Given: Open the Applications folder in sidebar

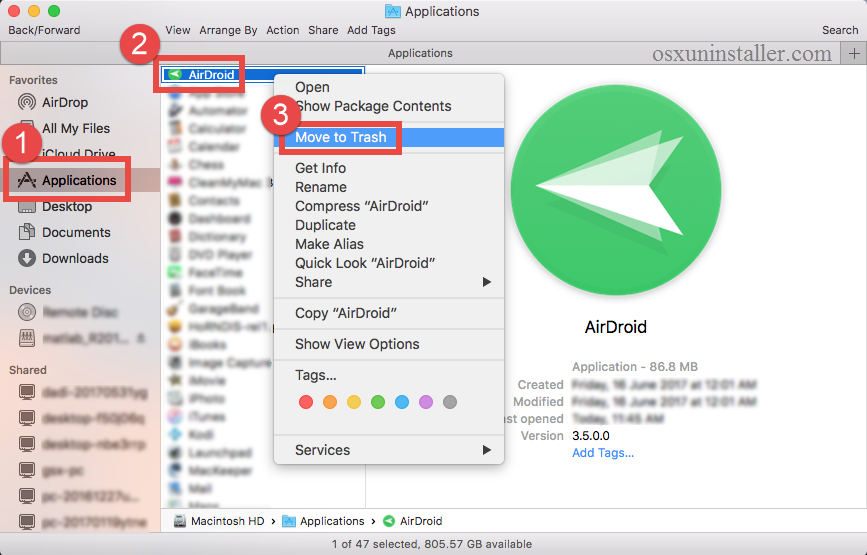Looking at the screenshot, I should [x=79, y=180].
